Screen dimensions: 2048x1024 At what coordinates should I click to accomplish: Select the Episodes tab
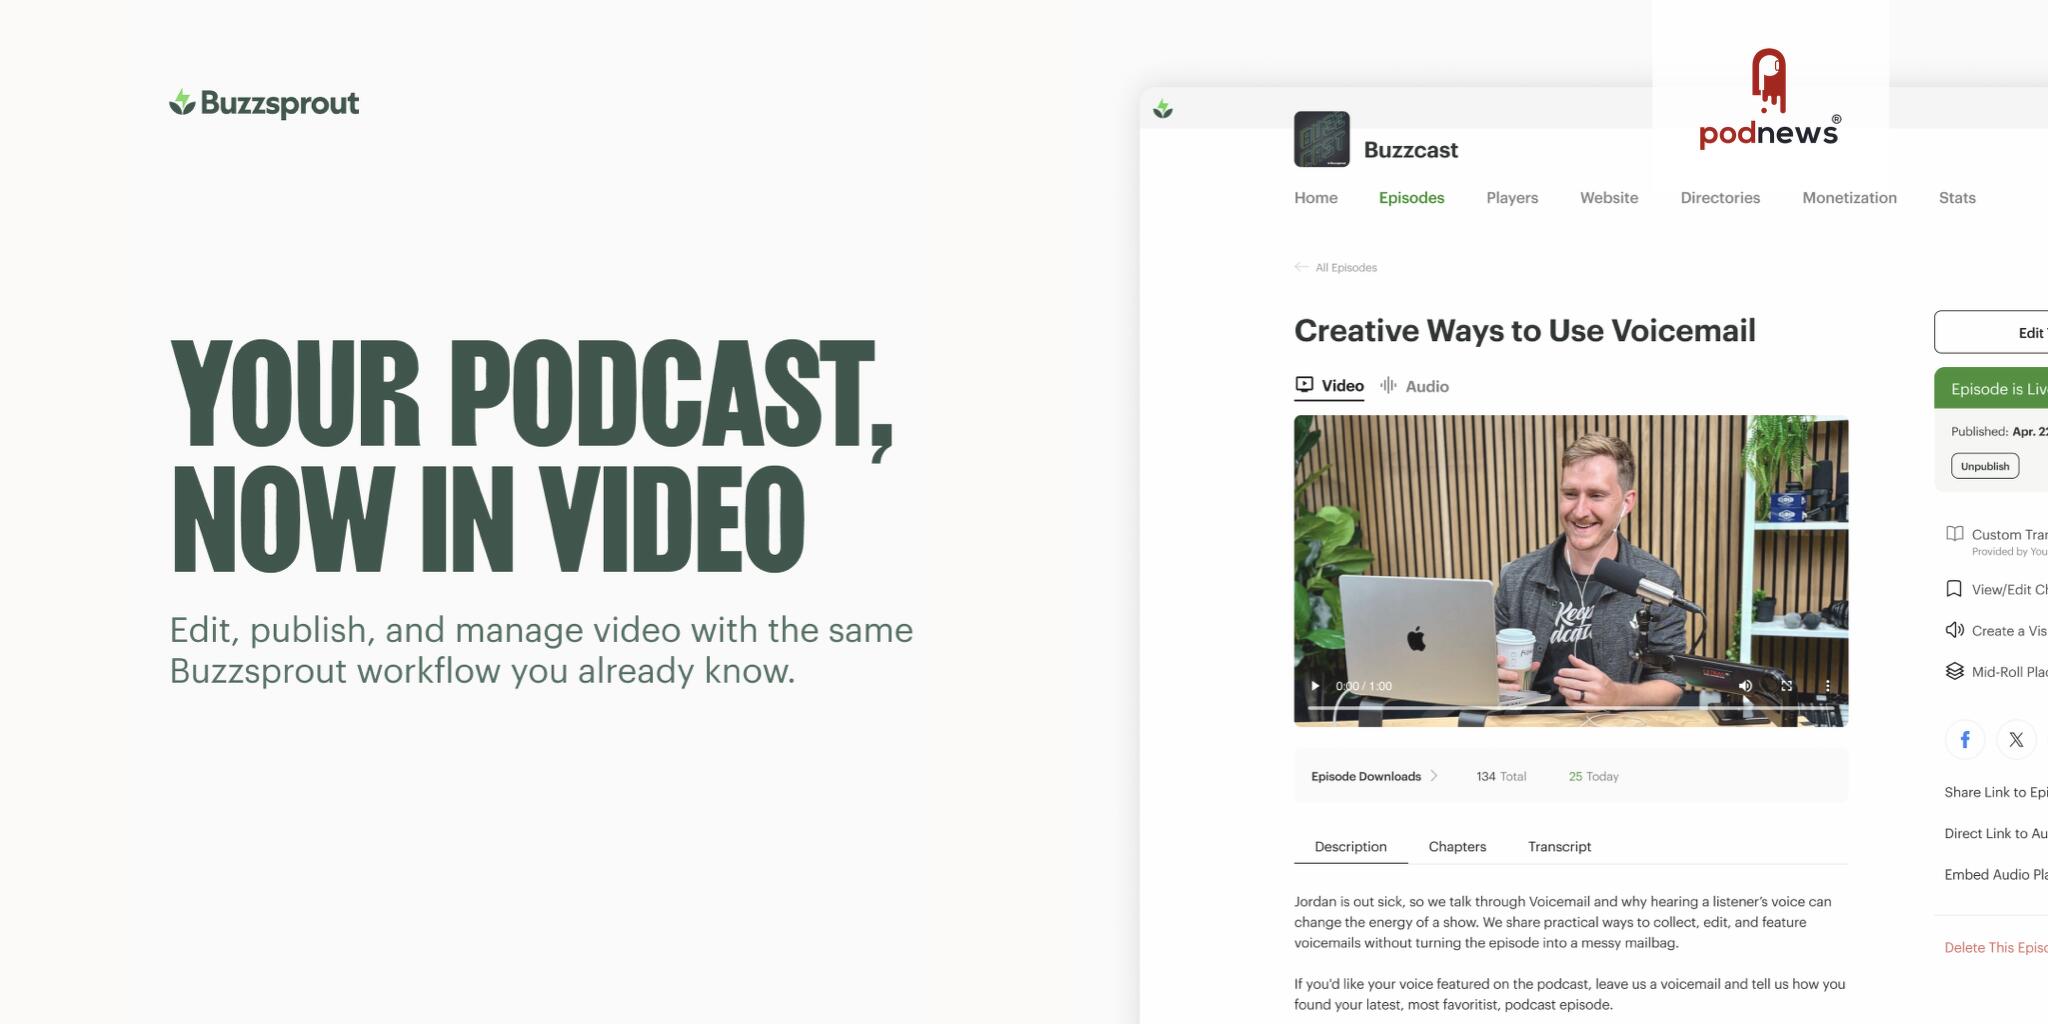click(x=1411, y=198)
